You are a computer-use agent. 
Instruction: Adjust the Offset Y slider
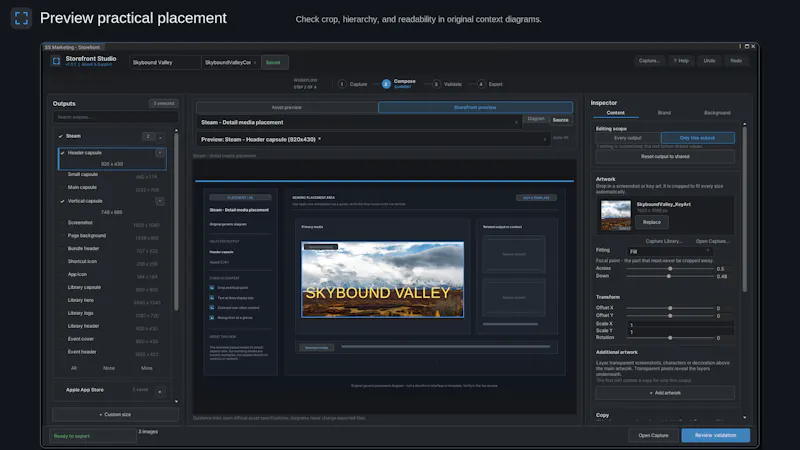[669, 316]
